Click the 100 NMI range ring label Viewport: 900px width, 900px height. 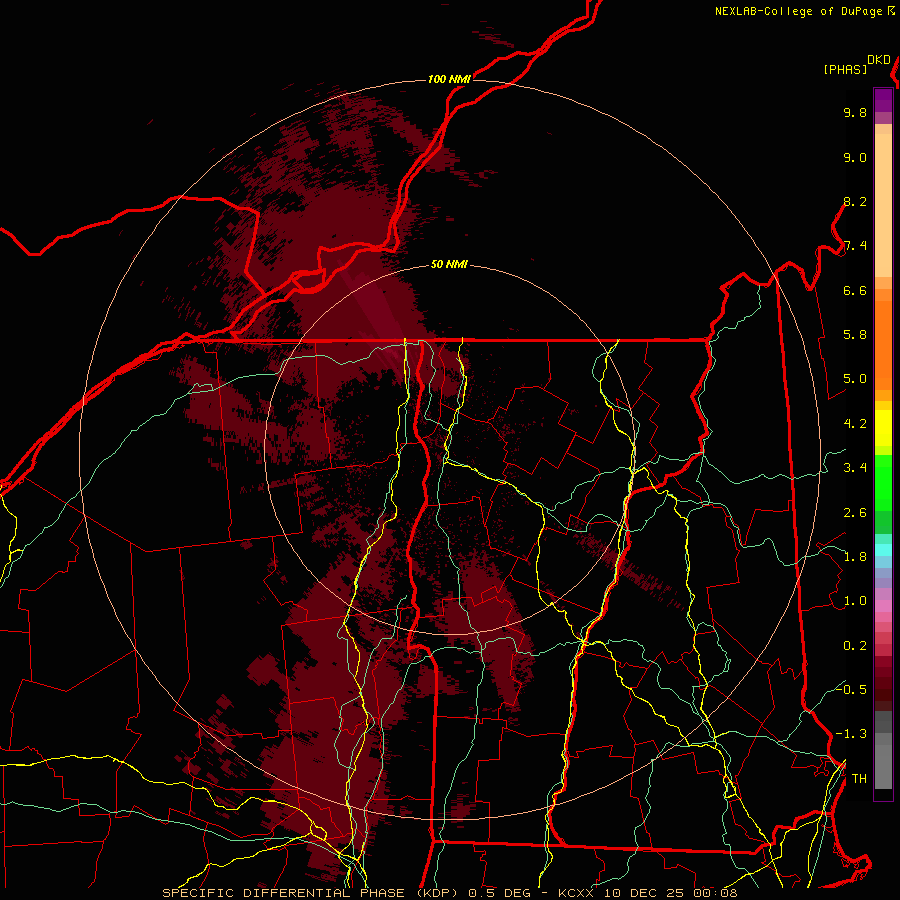point(449,79)
